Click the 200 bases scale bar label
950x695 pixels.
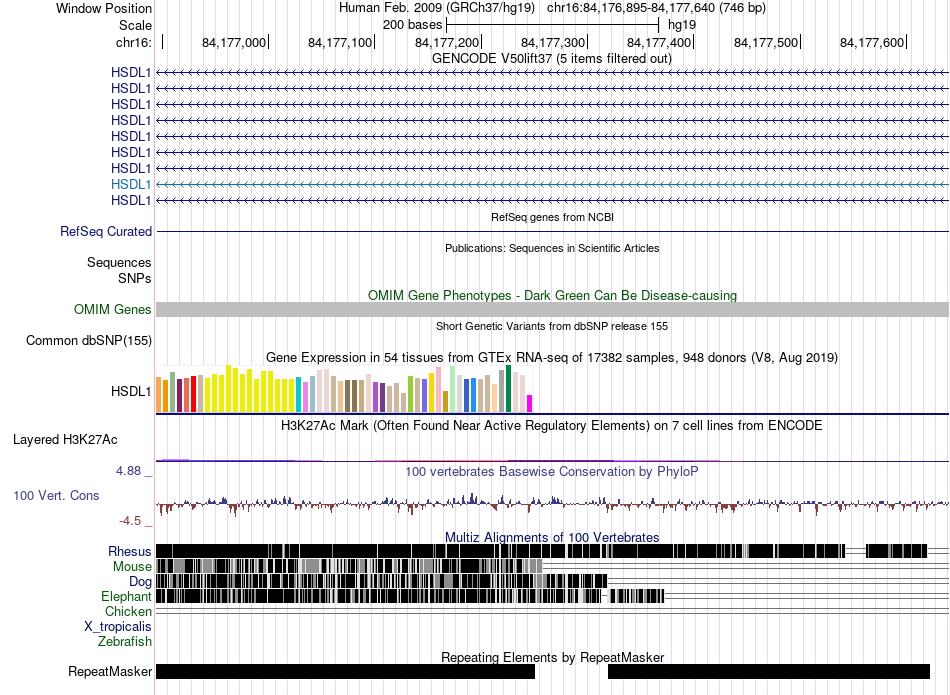tap(413, 25)
